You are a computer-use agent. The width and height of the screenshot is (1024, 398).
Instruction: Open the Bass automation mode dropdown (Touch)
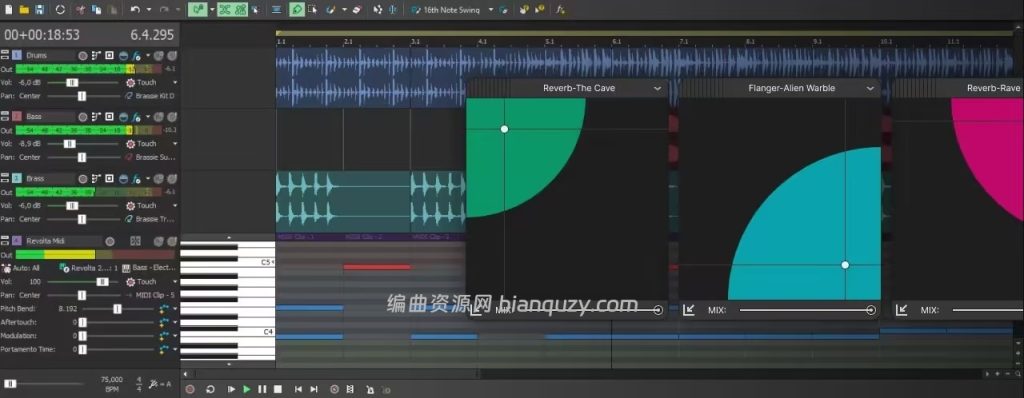pos(175,144)
